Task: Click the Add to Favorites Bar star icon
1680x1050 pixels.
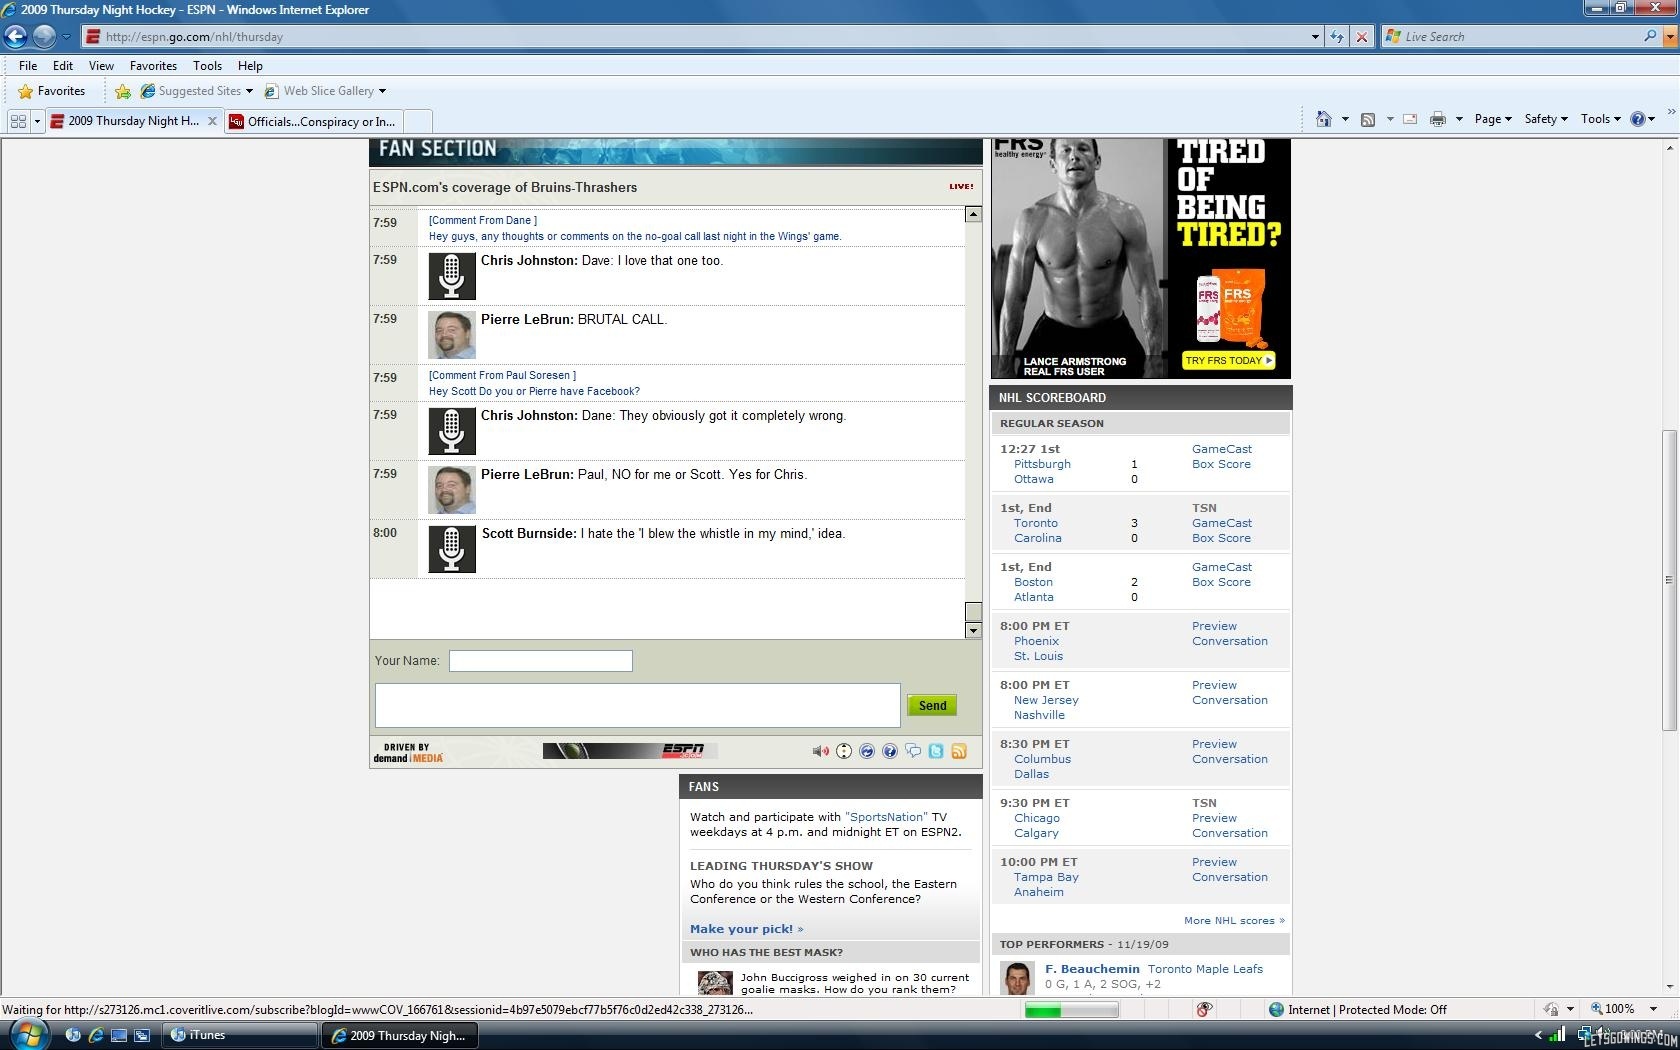Action: (x=123, y=91)
